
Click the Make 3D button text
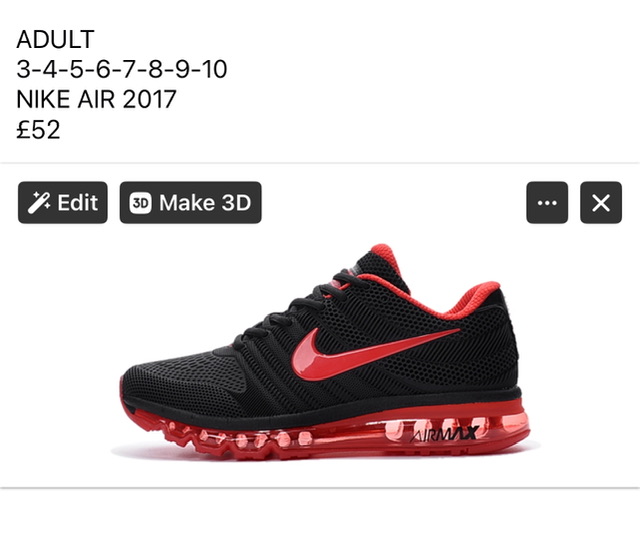point(205,202)
